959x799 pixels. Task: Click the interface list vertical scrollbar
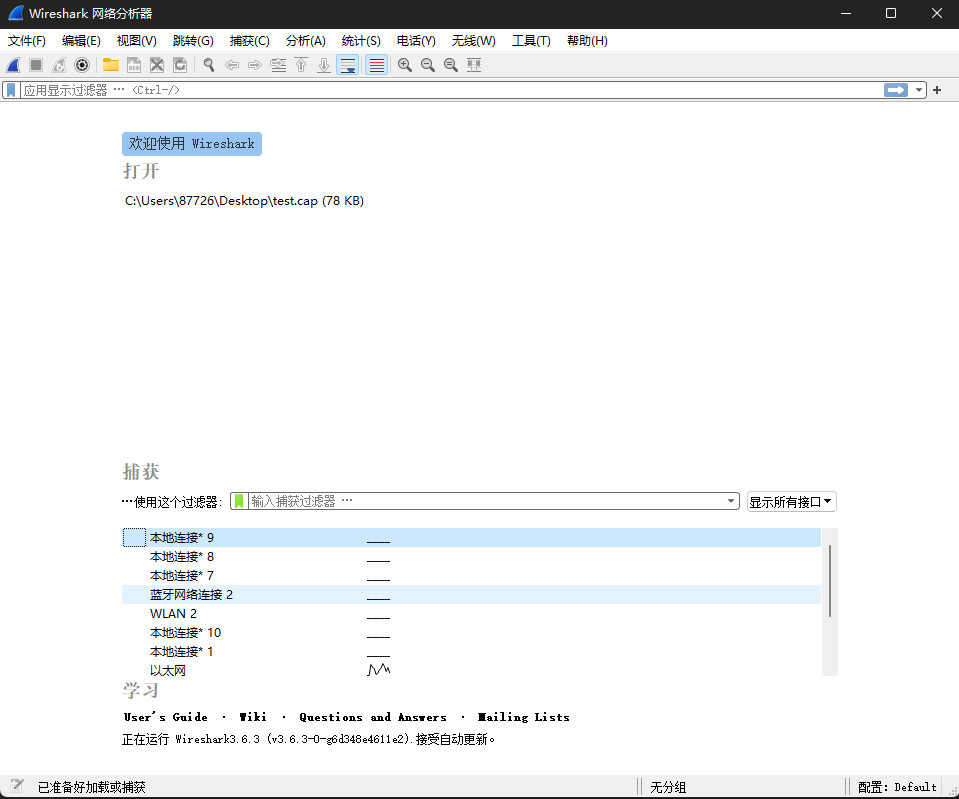829,581
